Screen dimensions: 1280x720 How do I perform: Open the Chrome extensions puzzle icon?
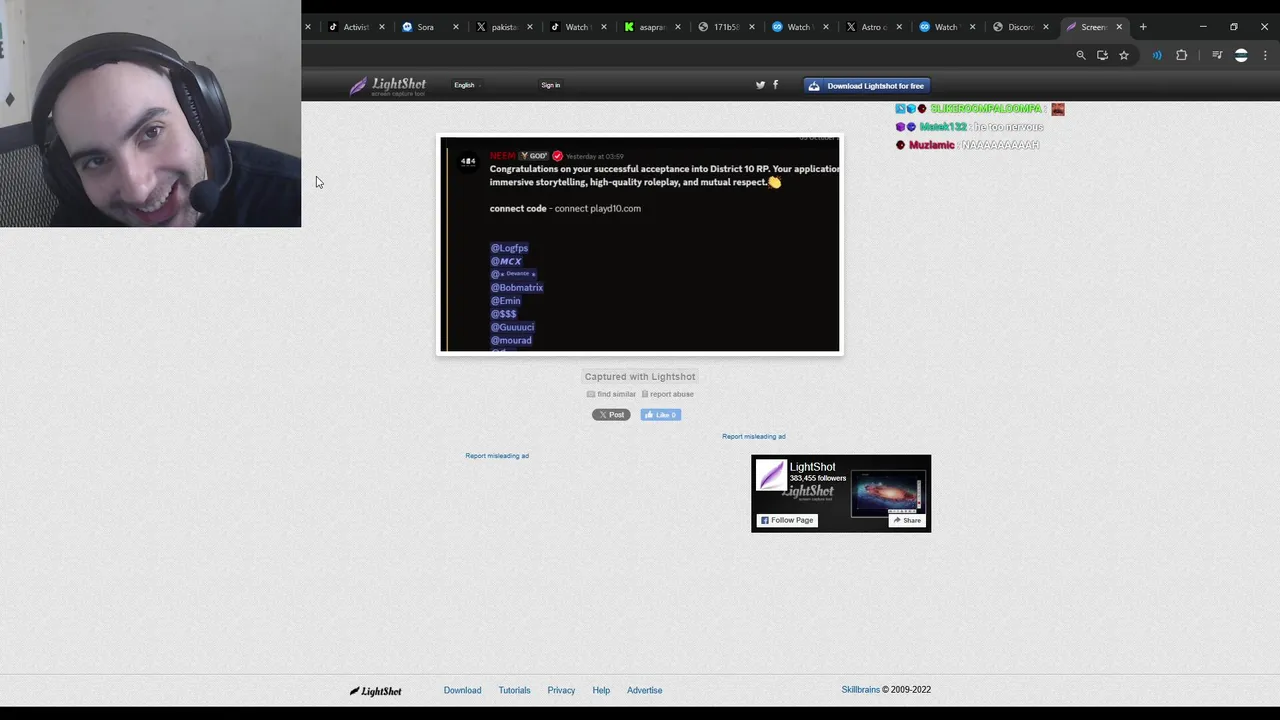click(x=1181, y=55)
